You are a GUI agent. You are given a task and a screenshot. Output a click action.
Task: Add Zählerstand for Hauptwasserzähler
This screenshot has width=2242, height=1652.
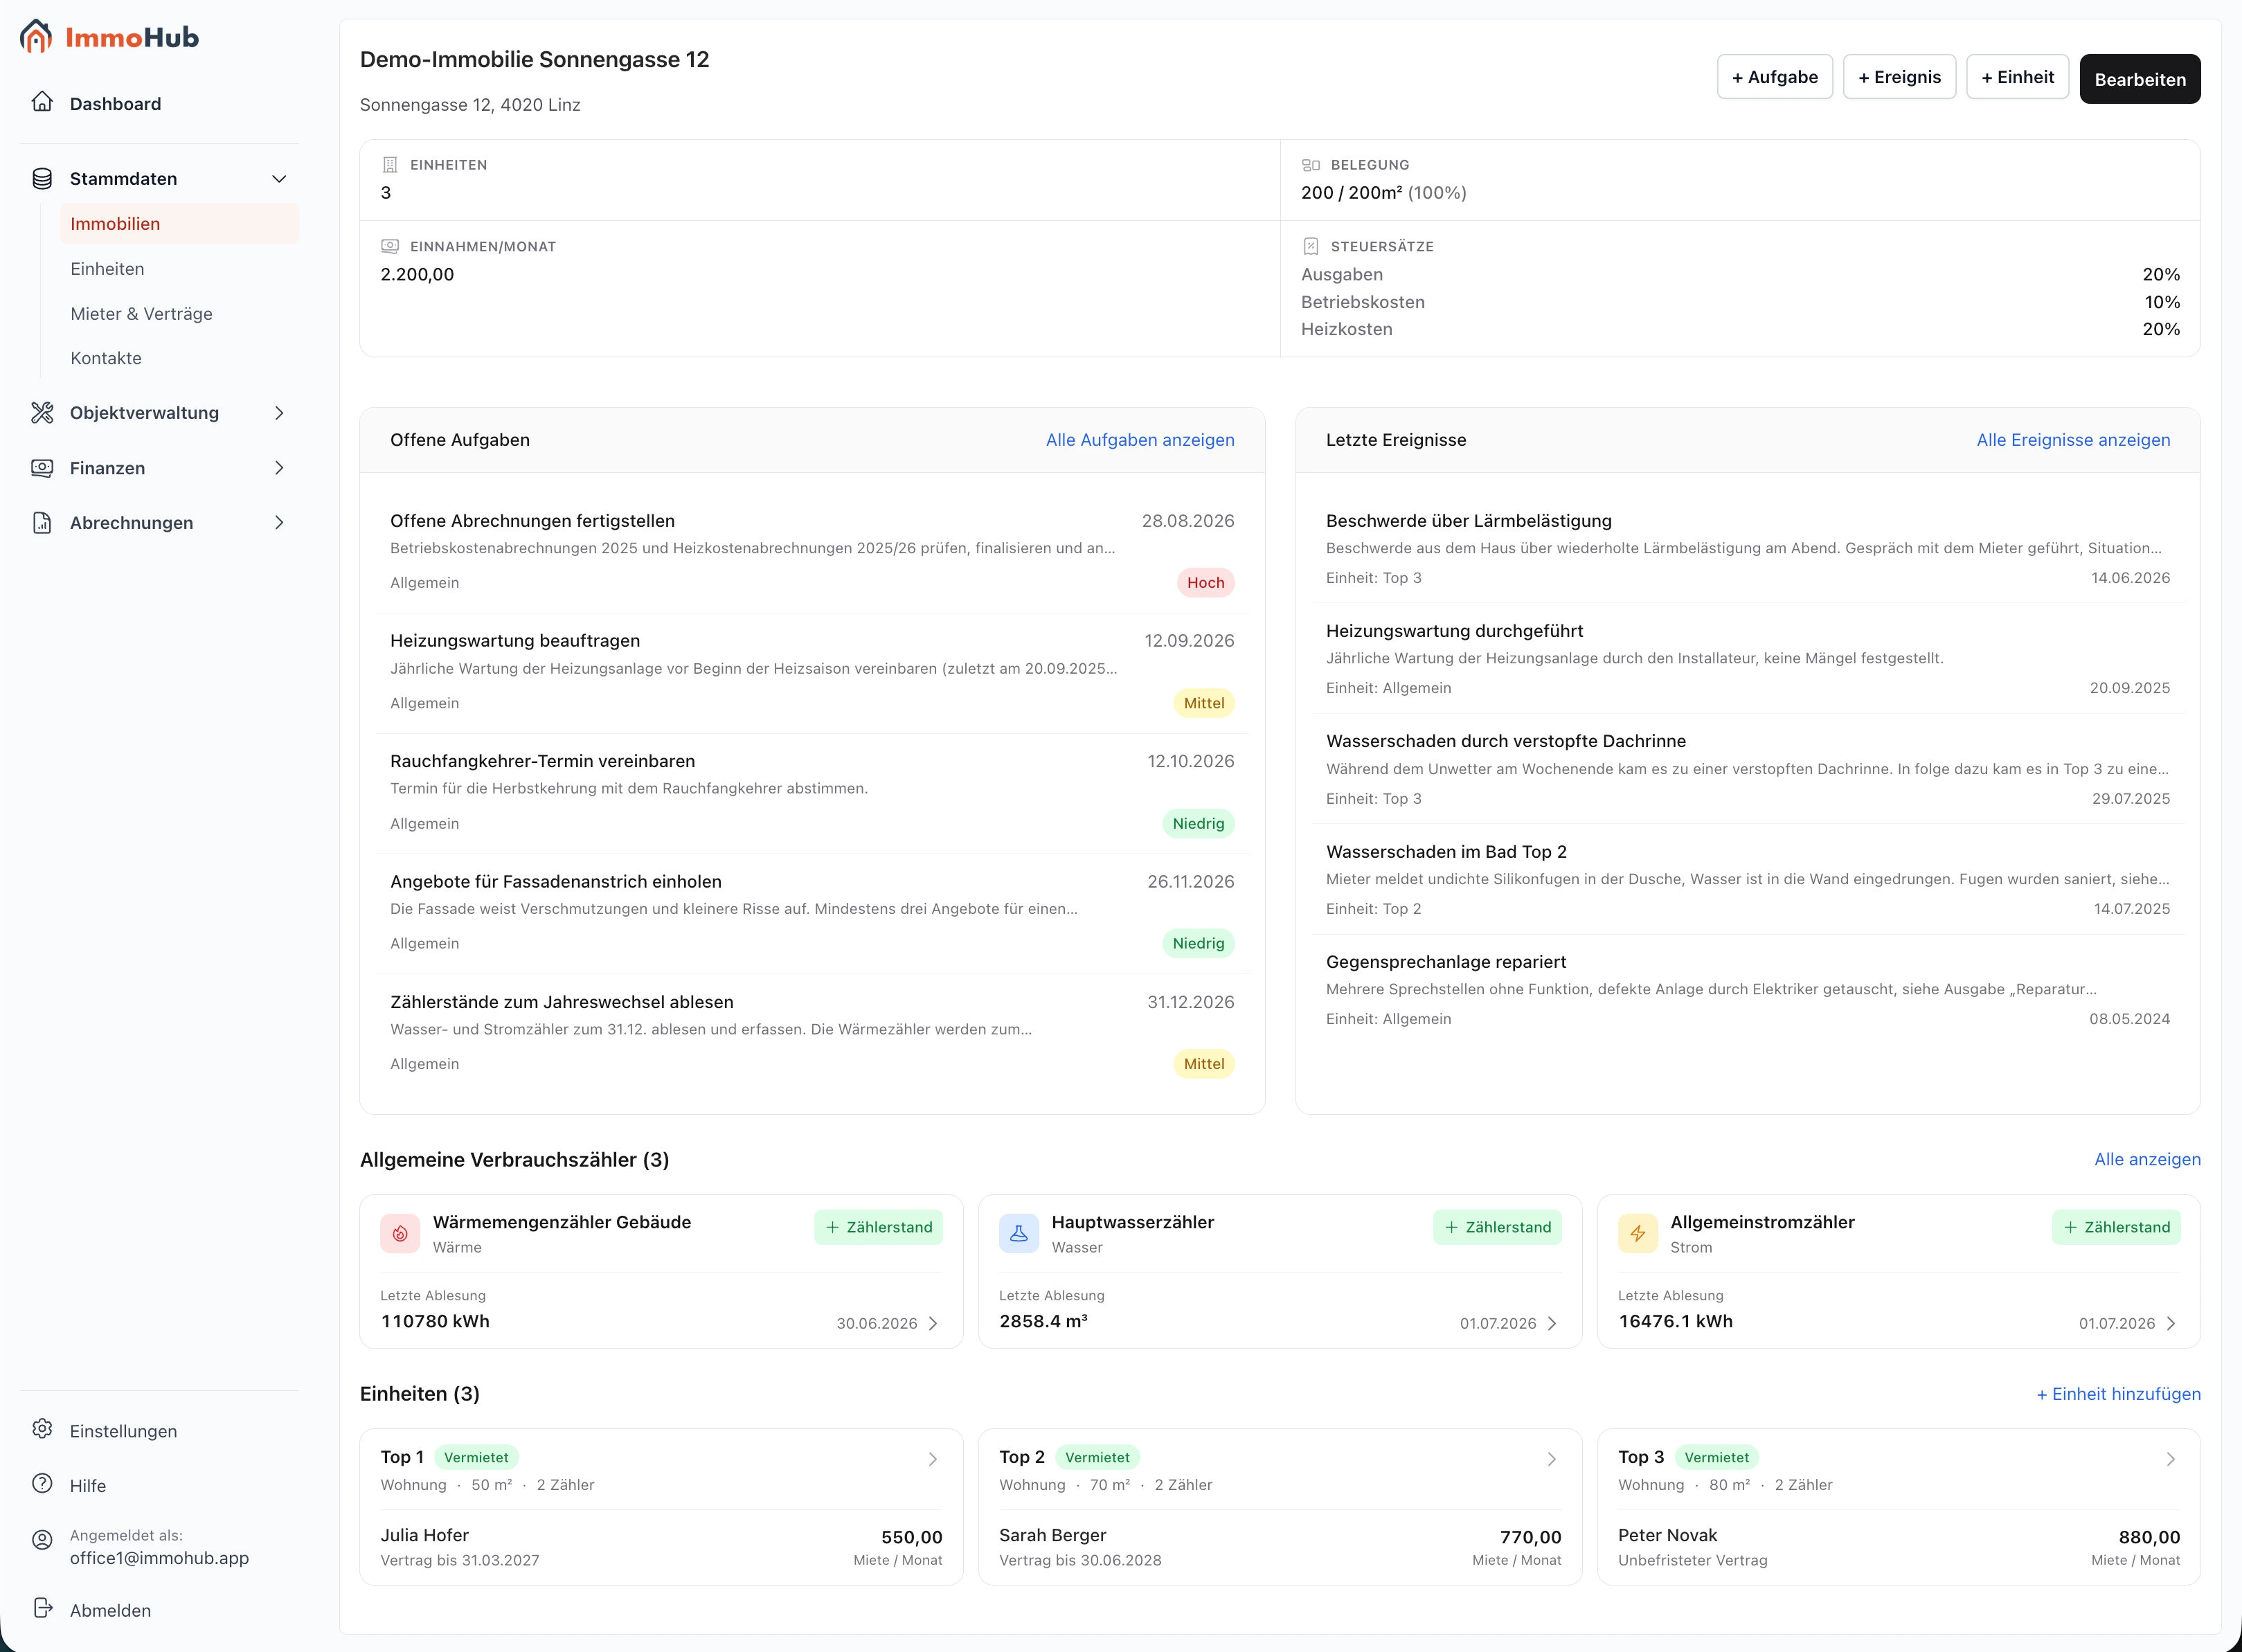tap(1498, 1228)
